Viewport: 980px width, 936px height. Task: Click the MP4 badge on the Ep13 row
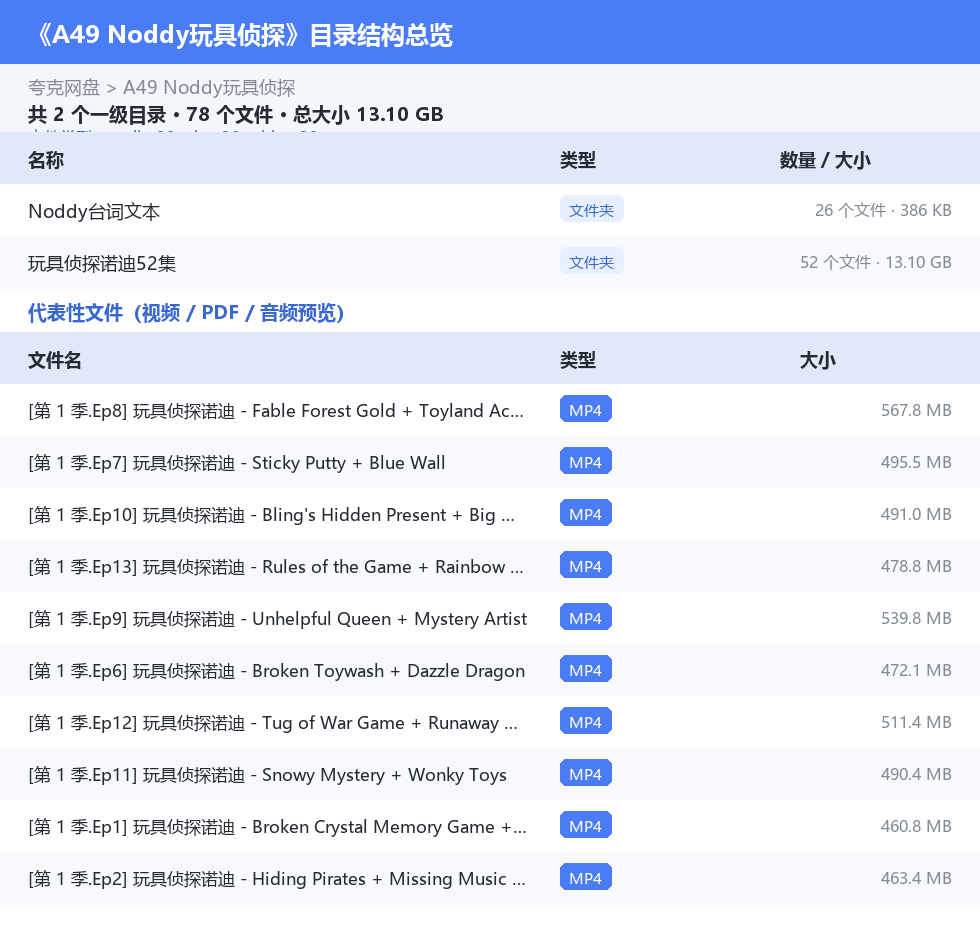point(586,565)
